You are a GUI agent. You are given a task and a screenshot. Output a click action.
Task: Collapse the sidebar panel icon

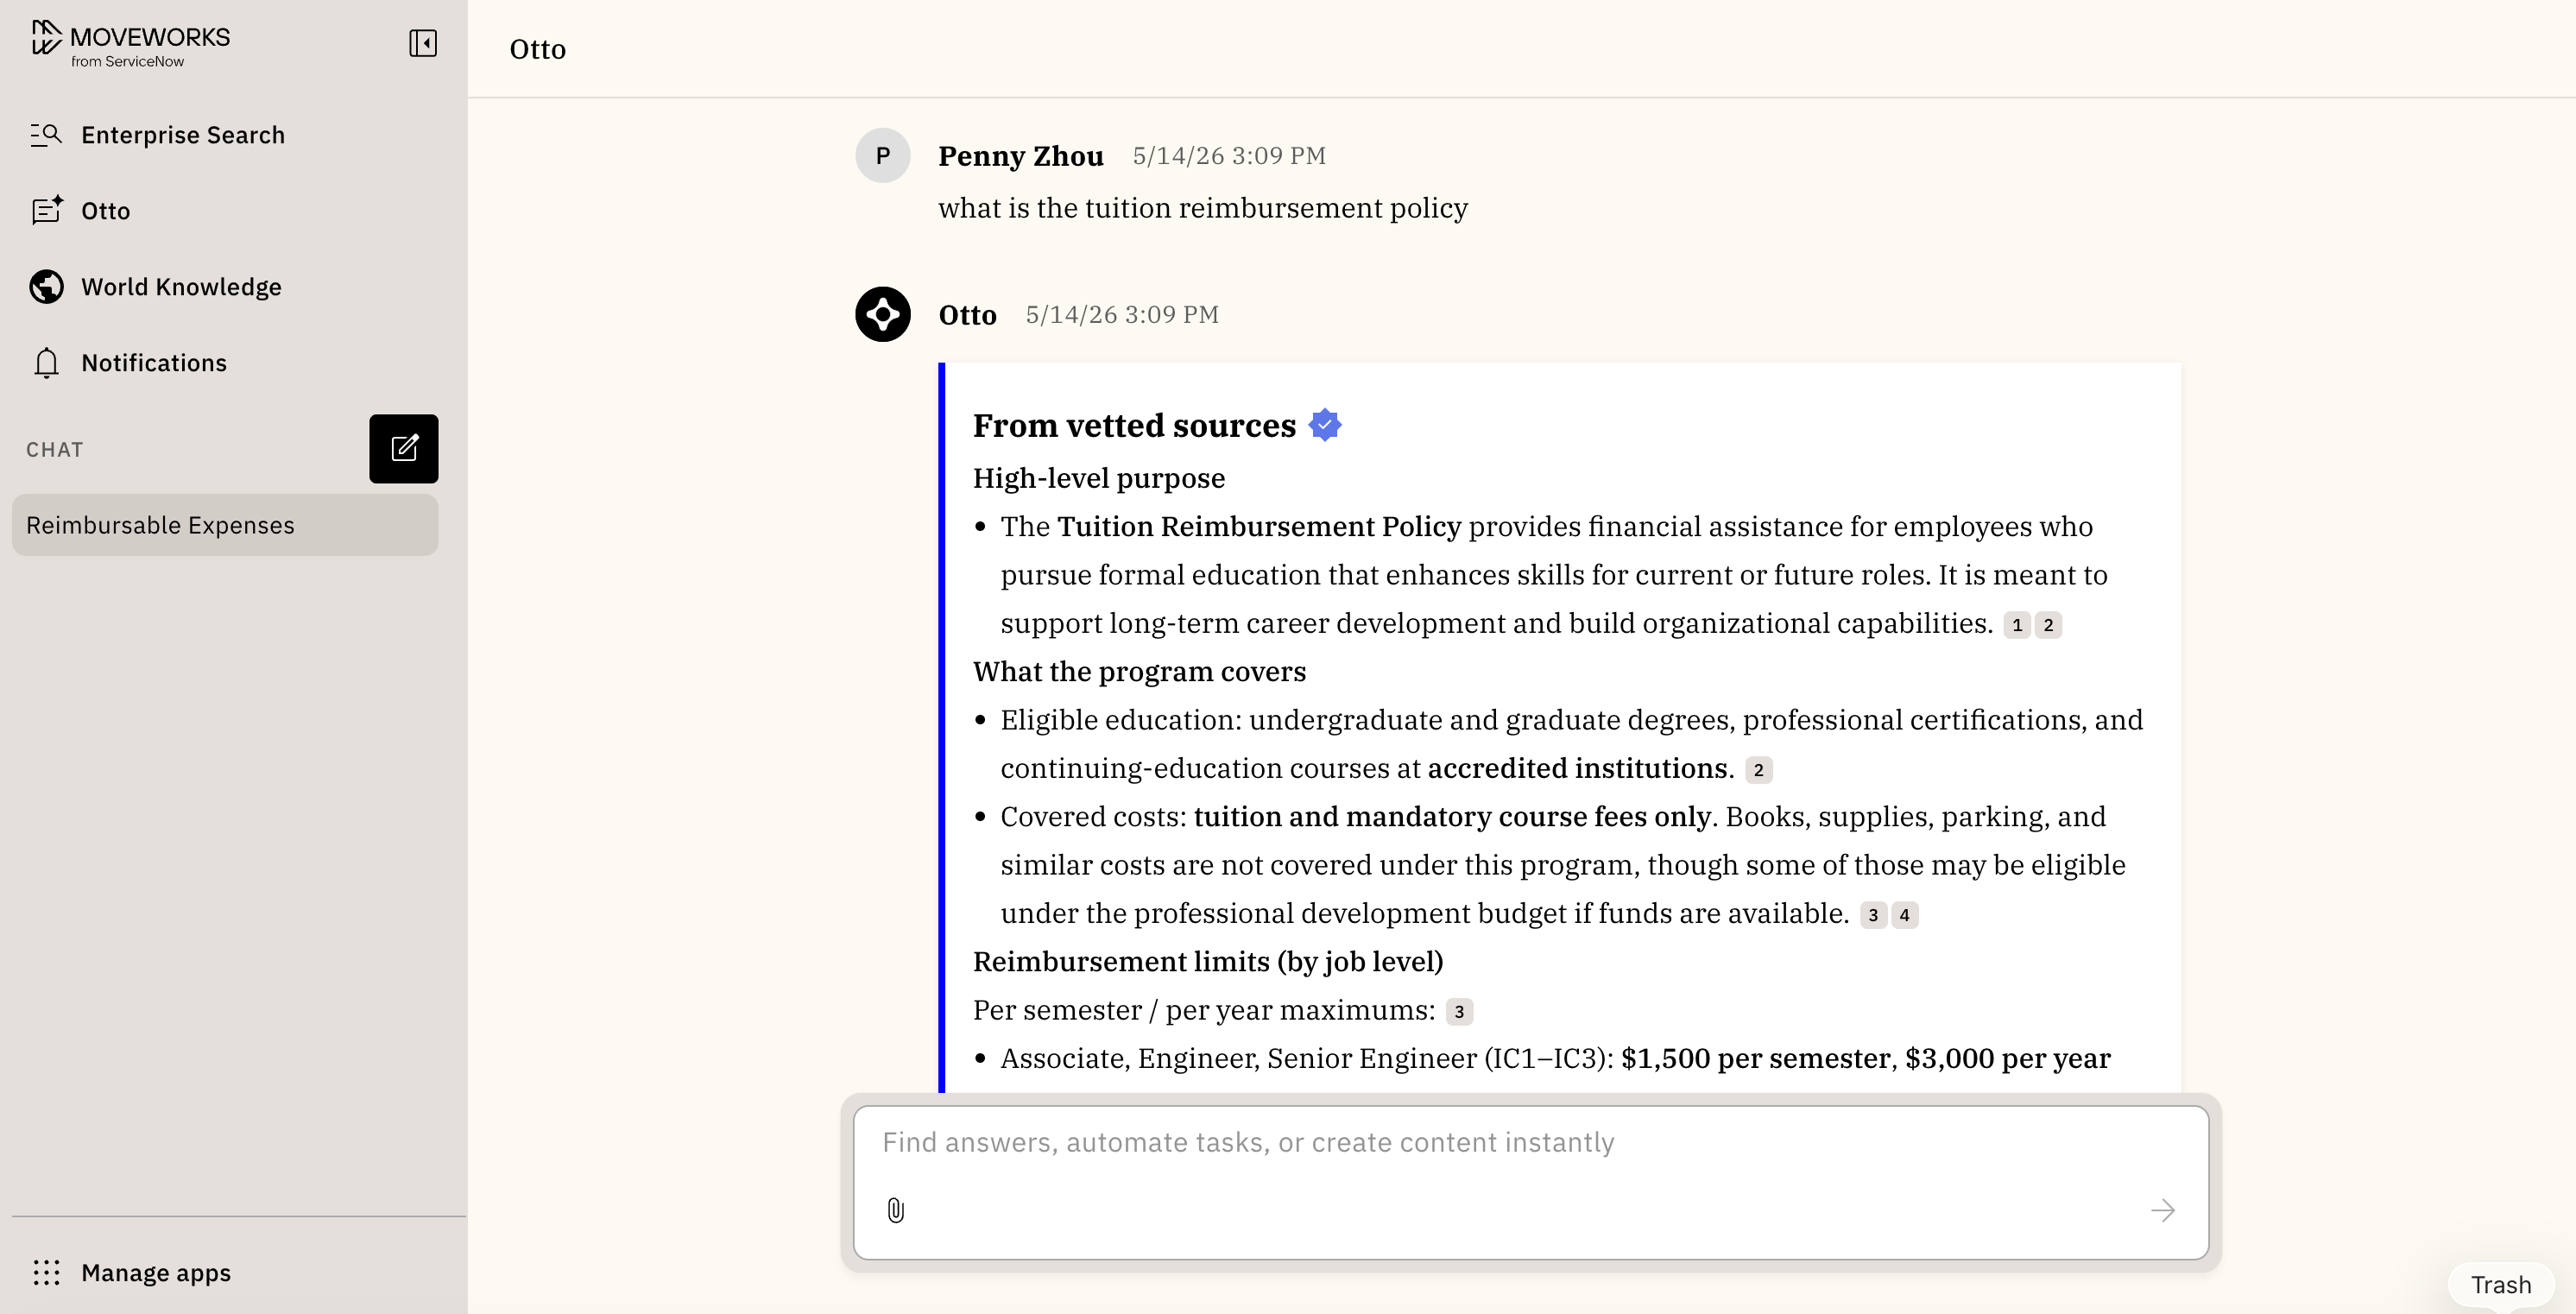click(423, 43)
